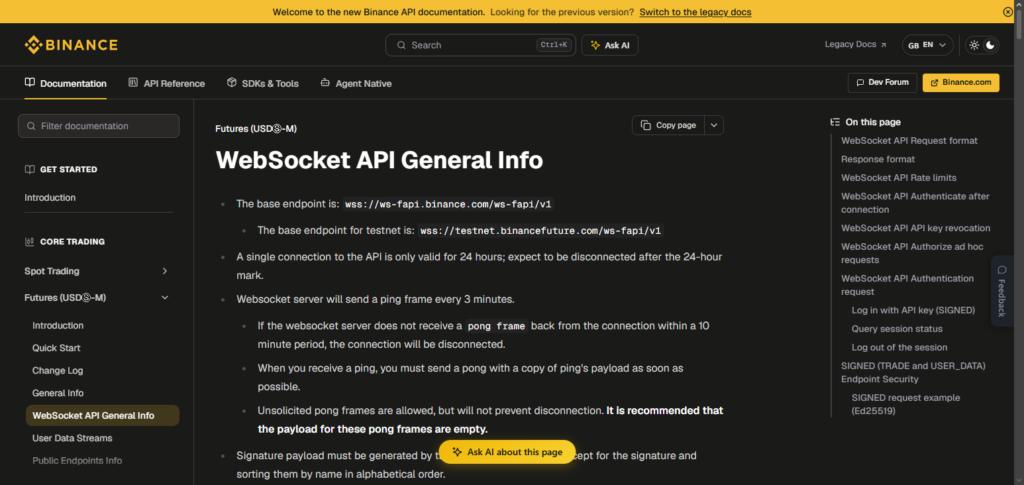Select the SDKs & Tools tab
The width and height of the screenshot is (1024, 485).
[263, 84]
